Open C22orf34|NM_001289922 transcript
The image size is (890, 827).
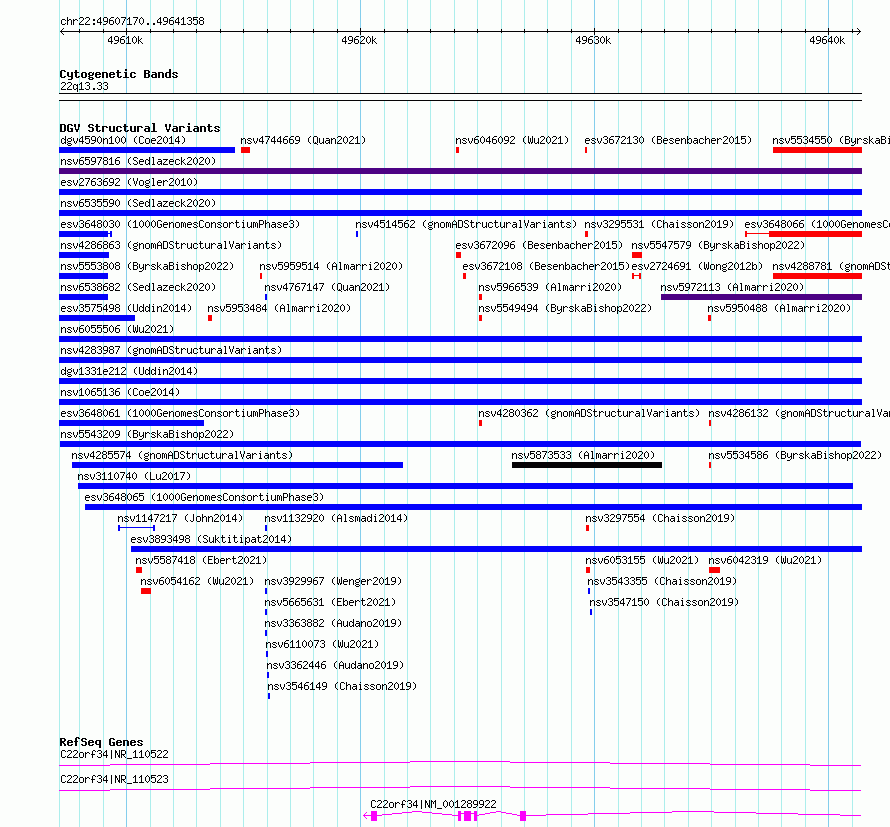tap(433, 804)
